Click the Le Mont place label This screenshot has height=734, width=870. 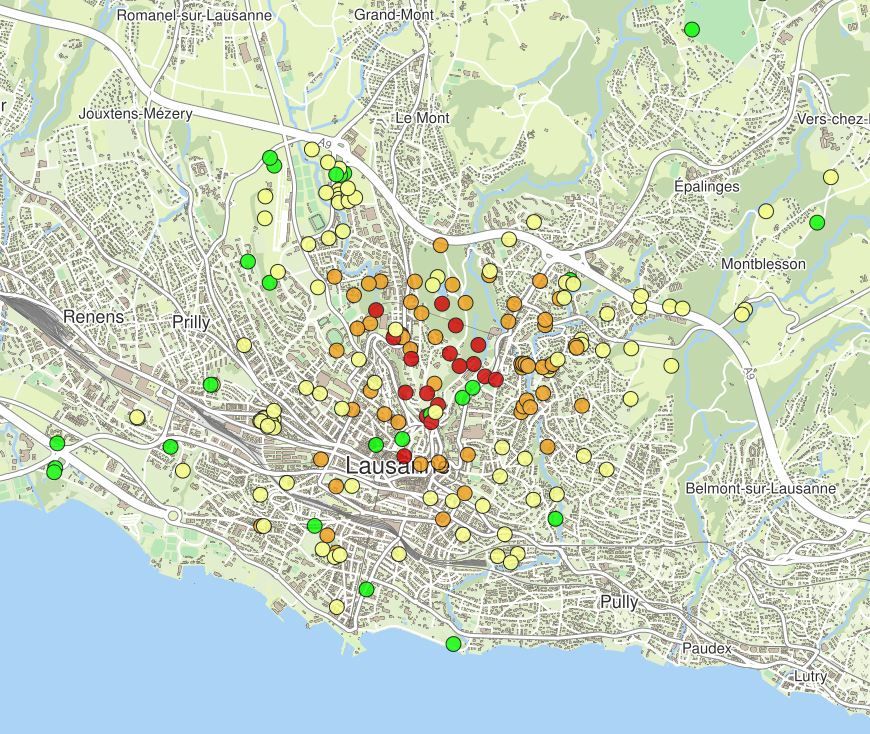422,118
